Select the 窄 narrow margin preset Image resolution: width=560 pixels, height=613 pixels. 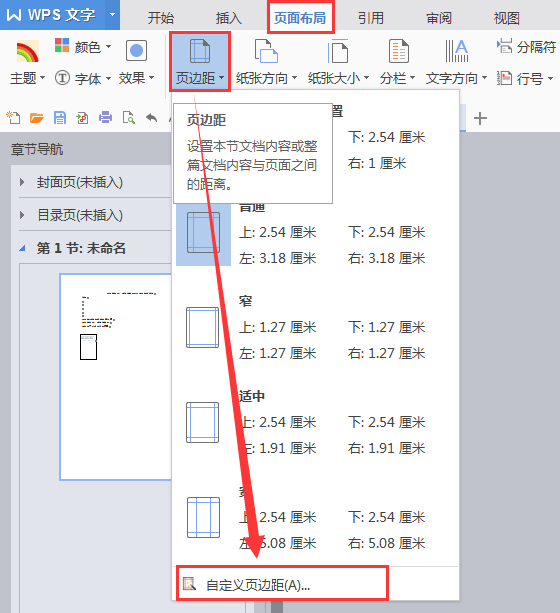(315, 327)
